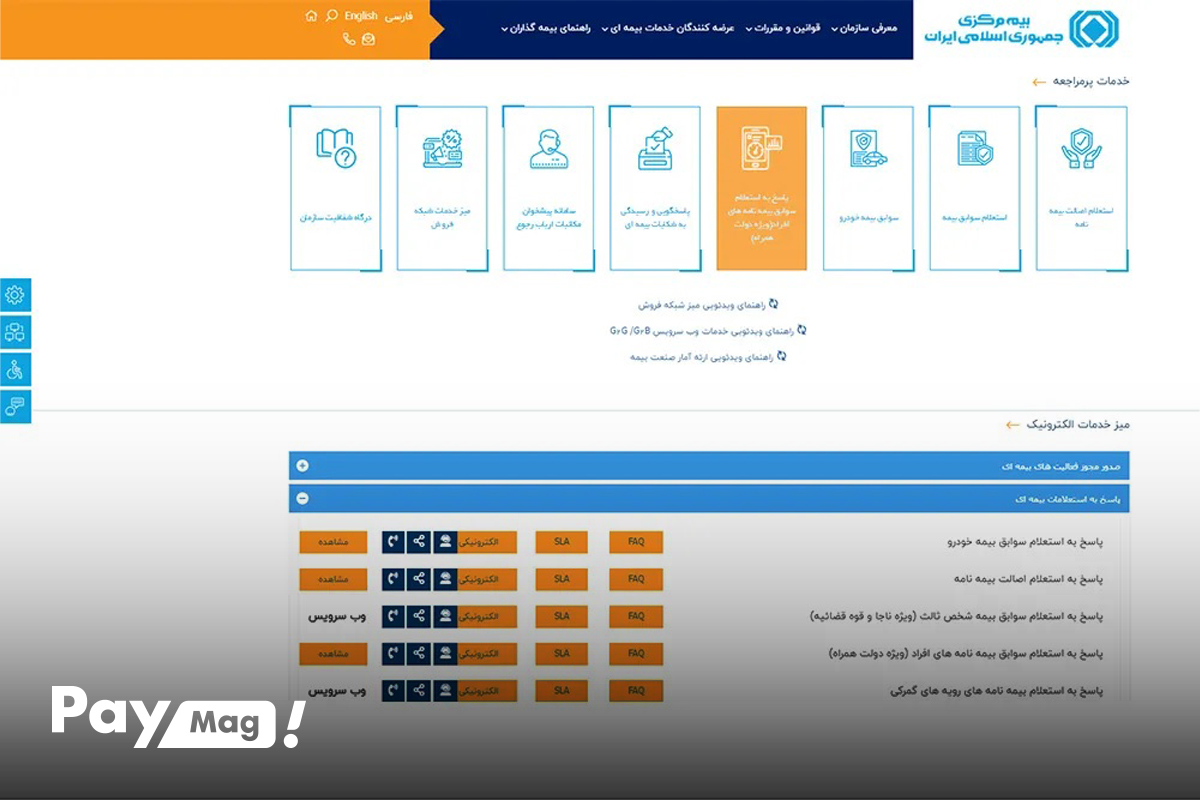Click the share icon in first service row
Screen dimensions: 1200x800
419,542
